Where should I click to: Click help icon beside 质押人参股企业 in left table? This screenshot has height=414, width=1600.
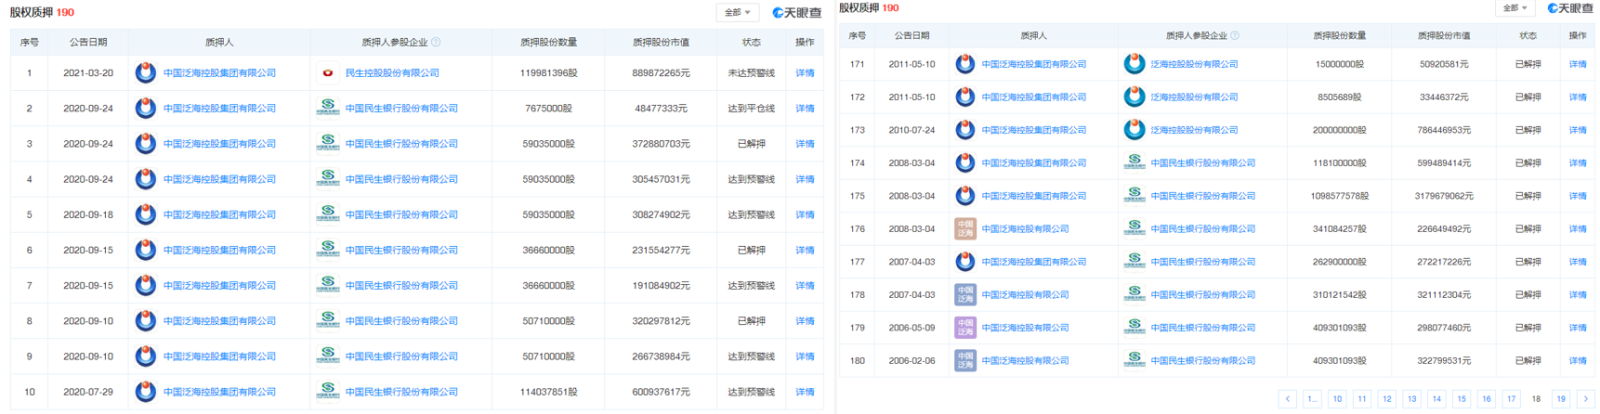pos(435,42)
